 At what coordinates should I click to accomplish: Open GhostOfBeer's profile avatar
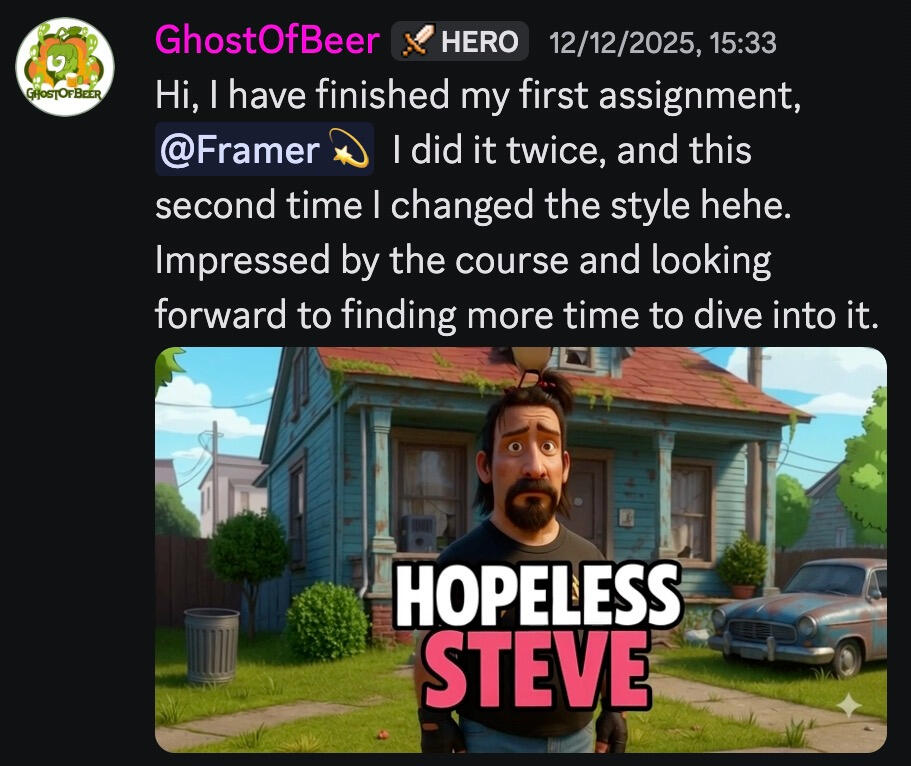(64, 67)
